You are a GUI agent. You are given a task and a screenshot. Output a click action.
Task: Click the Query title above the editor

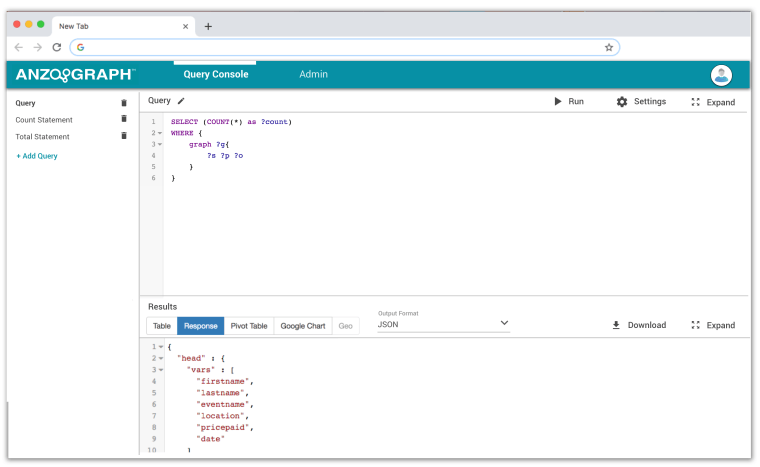click(159, 100)
